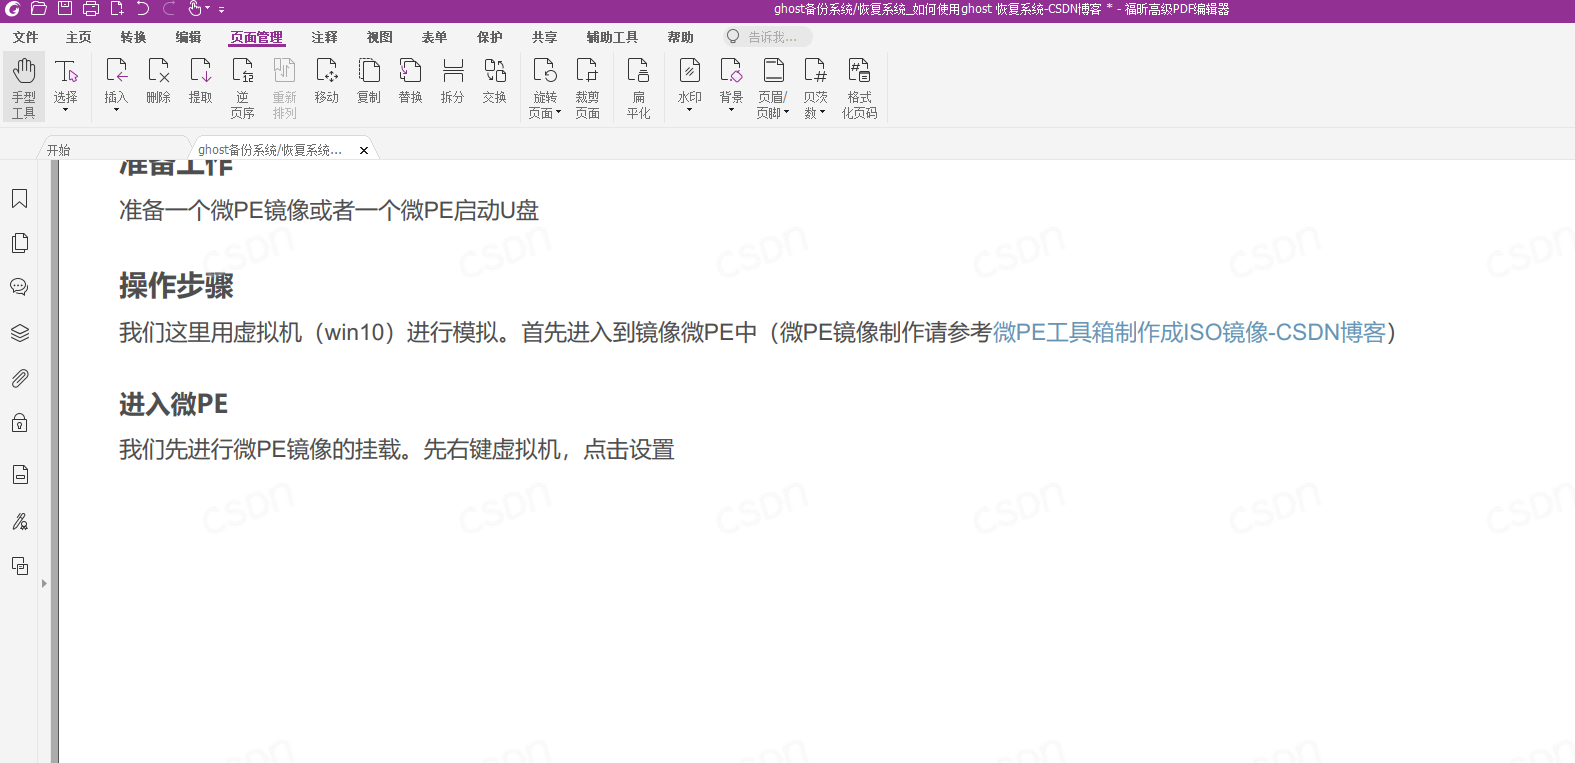Open file using the folder icon in the title bar
Screen dimensions: 1575x763
click(x=39, y=9)
